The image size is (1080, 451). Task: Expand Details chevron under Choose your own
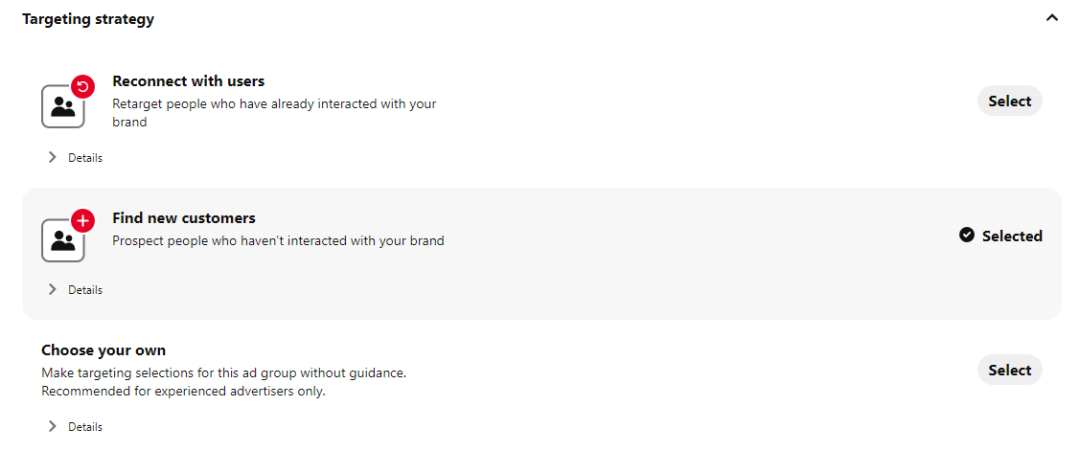click(x=52, y=426)
